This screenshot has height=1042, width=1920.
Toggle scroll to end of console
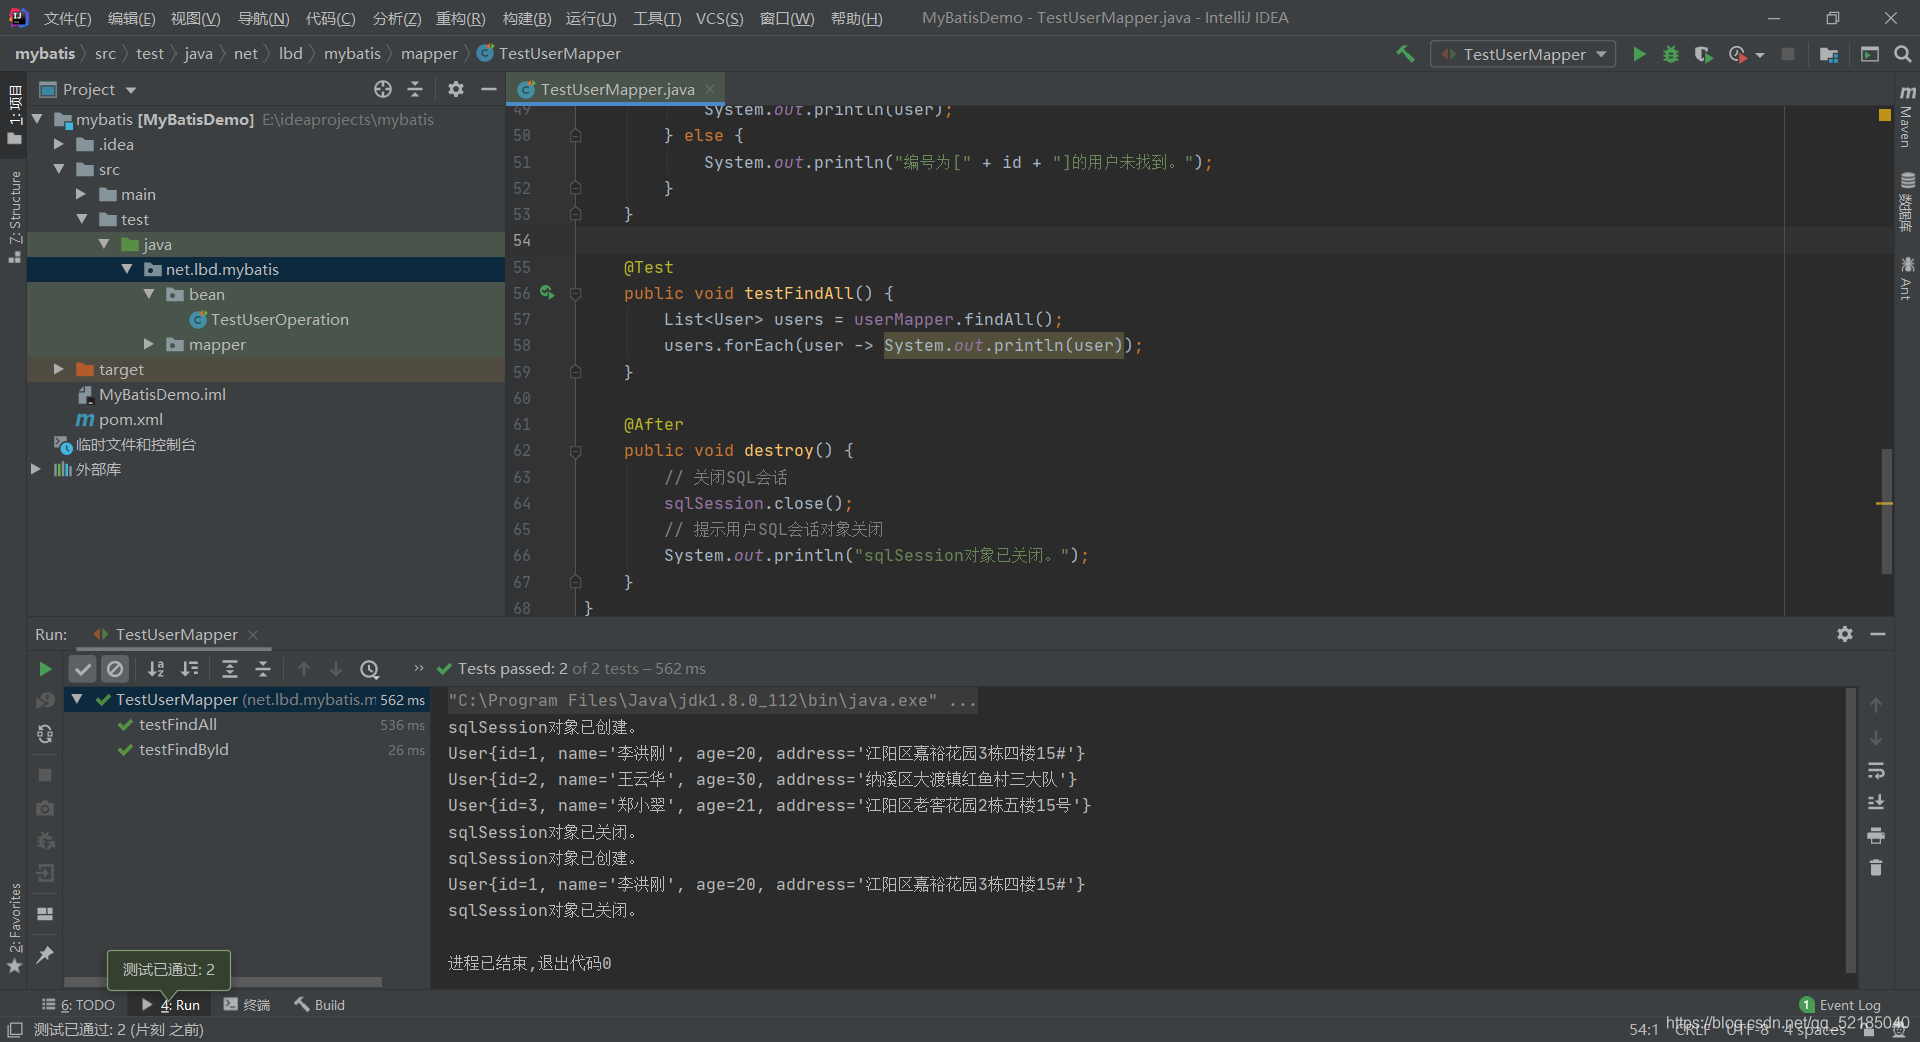(x=1876, y=803)
